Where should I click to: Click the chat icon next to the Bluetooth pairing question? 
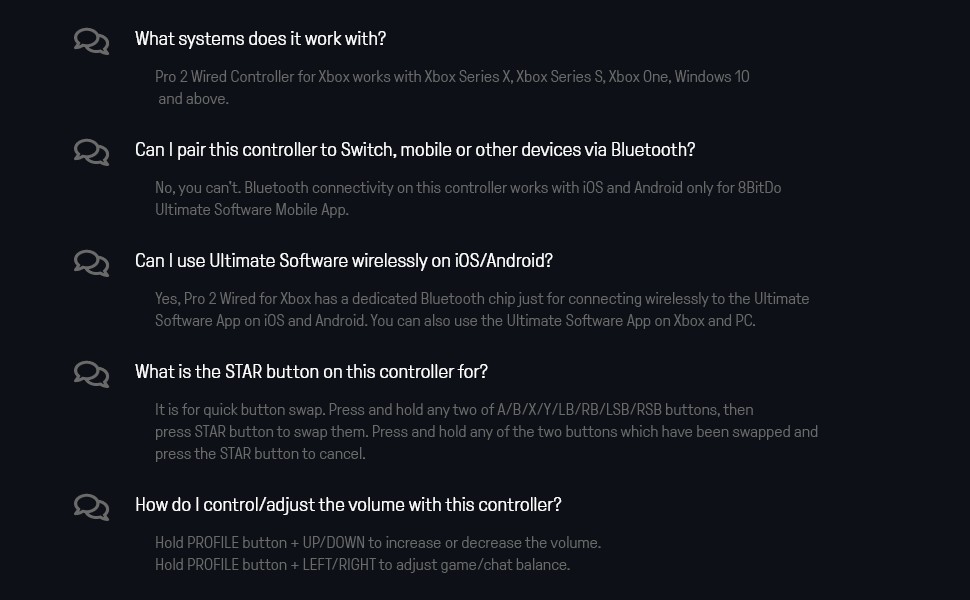(91, 152)
